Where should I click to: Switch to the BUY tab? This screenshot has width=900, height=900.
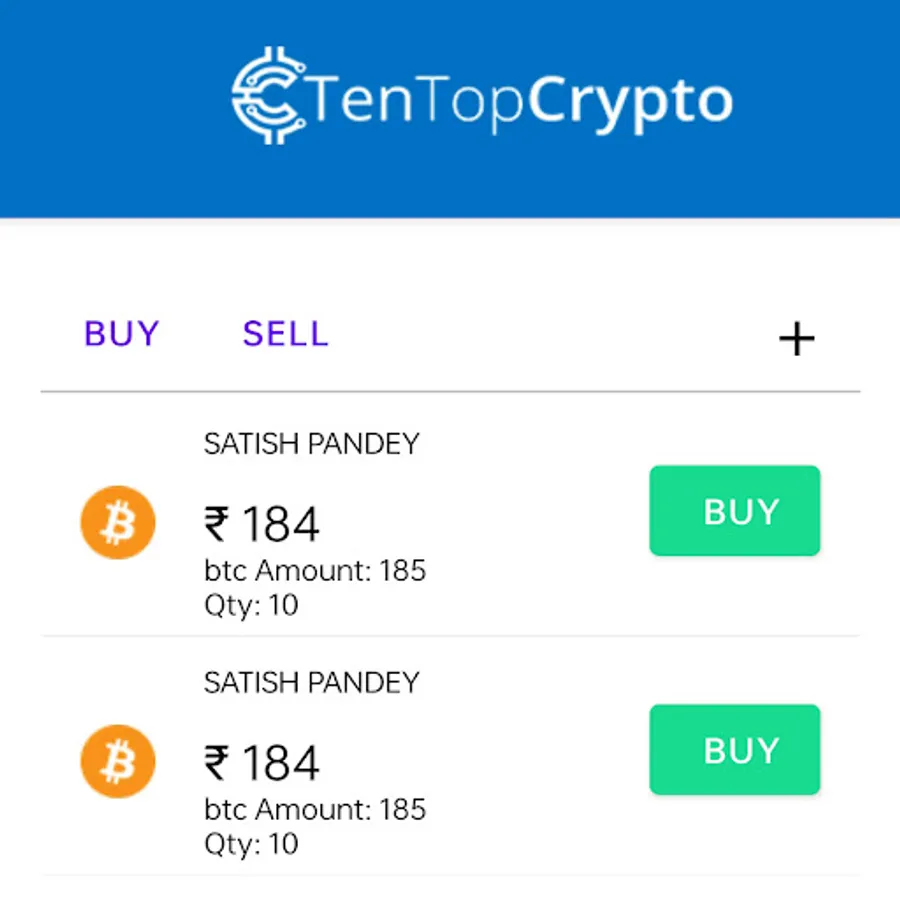coord(122,333)
